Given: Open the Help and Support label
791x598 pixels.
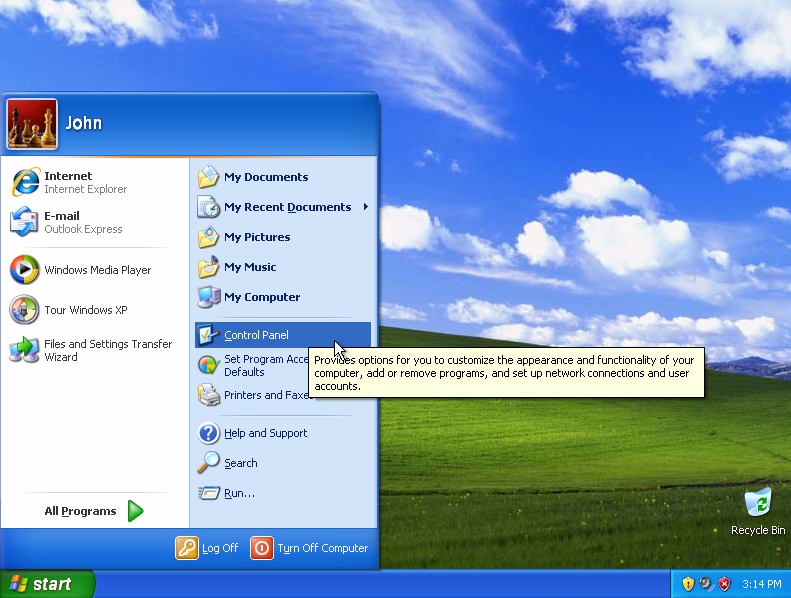Looking at the screenshot, I should tap(265, 433).
